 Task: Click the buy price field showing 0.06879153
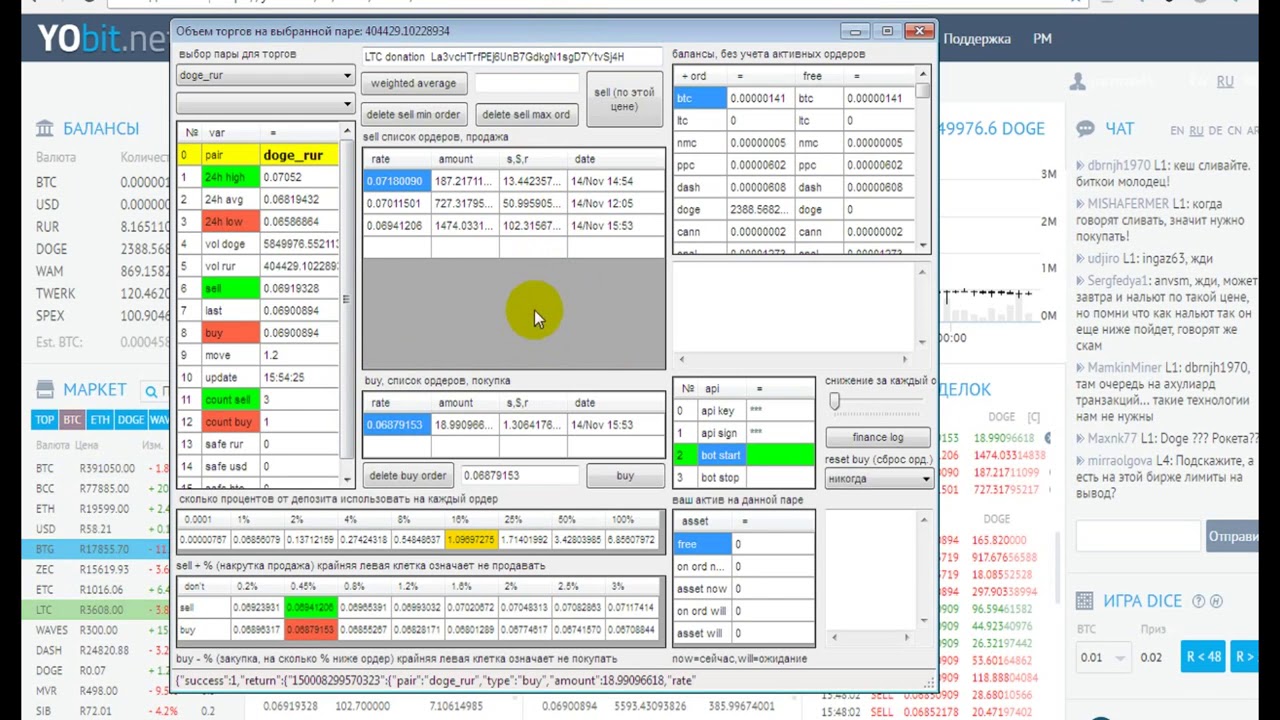pyautogui.click(x=519, y=475)
